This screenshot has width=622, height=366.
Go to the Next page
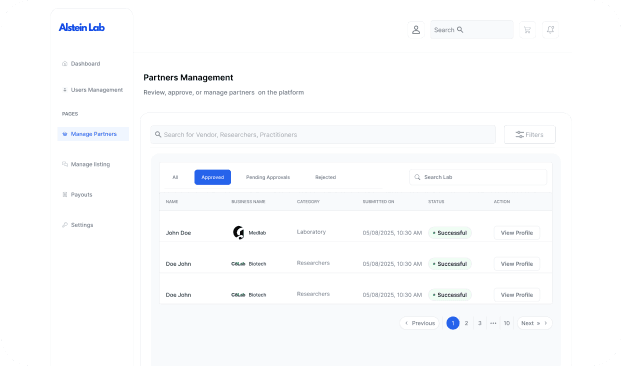[534, 323]
